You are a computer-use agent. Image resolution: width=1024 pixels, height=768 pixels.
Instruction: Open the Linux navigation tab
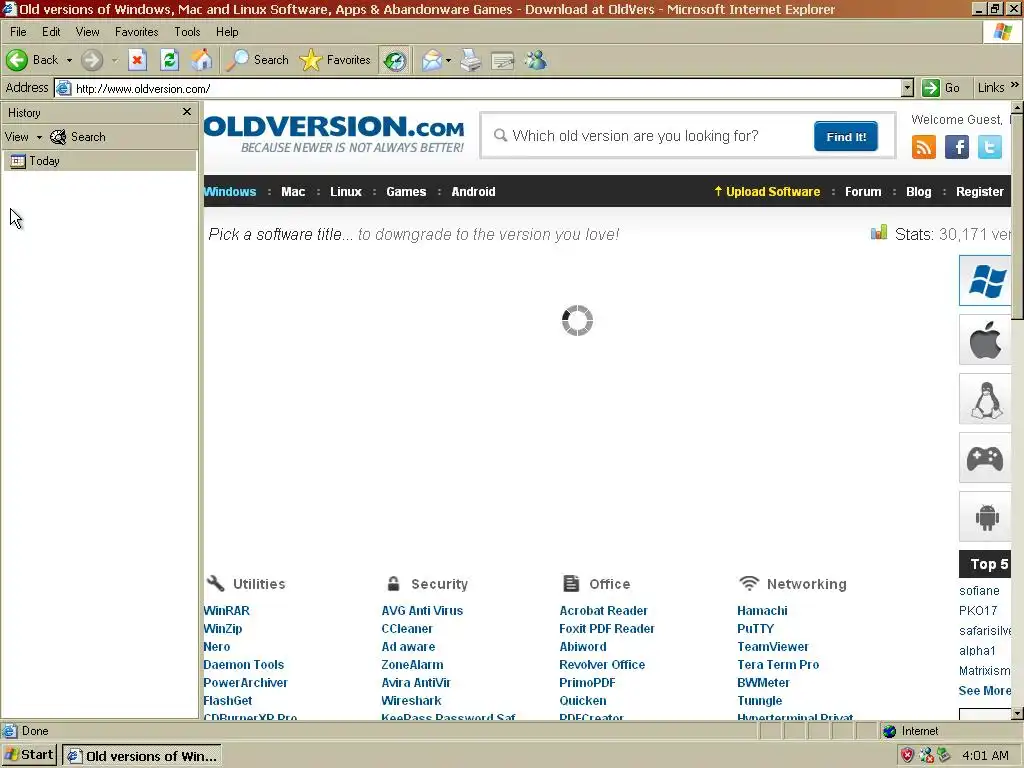[345, 191]
